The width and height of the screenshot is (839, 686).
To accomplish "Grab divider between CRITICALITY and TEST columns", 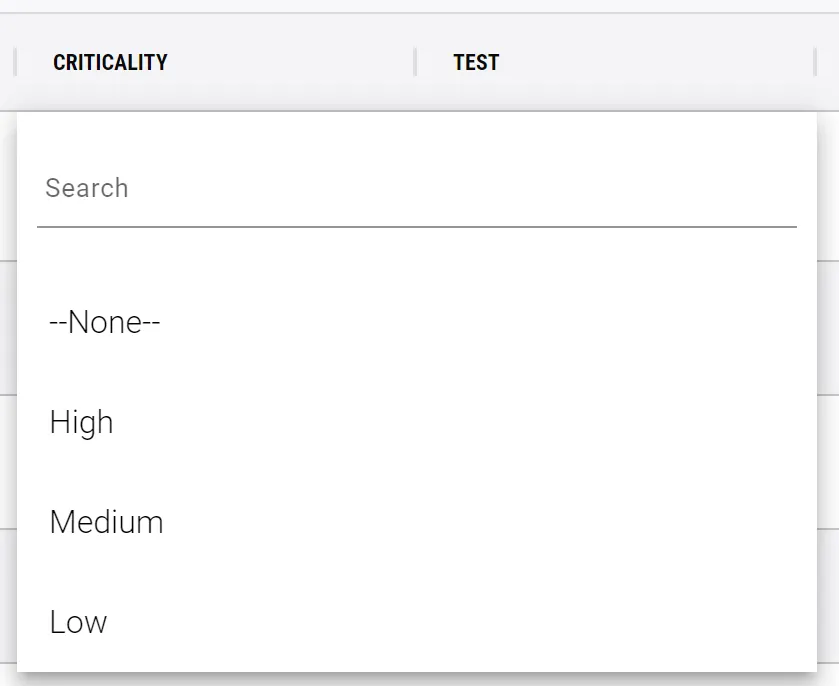I will tap(415, 62).
